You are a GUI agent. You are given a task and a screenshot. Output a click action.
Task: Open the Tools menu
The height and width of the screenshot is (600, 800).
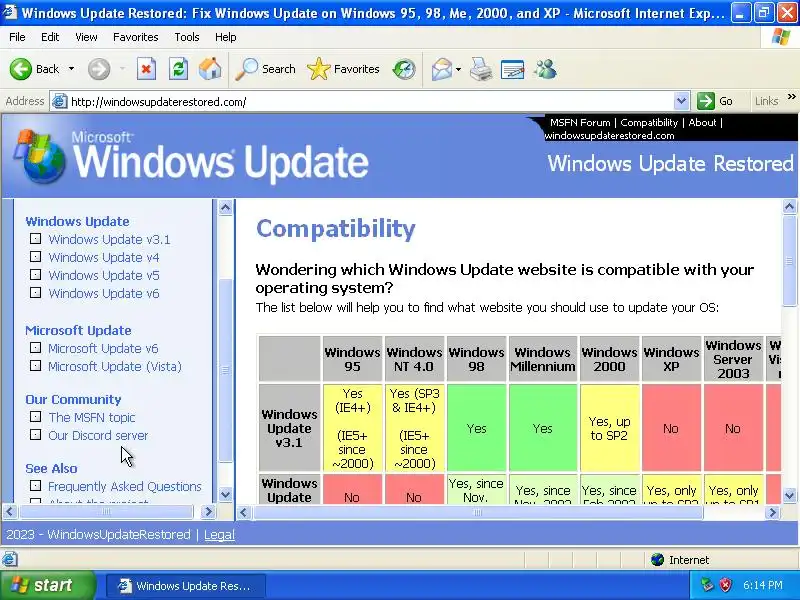(186, 37)
